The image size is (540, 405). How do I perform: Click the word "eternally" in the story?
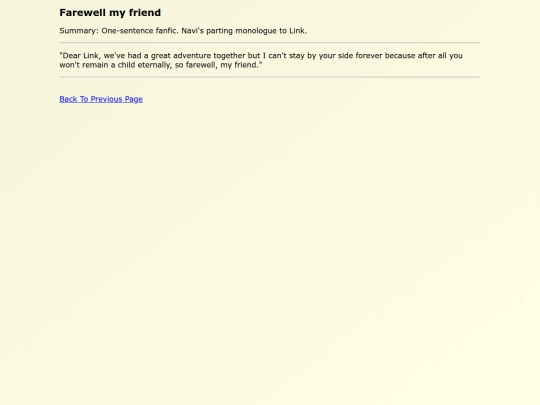(155, 65)
